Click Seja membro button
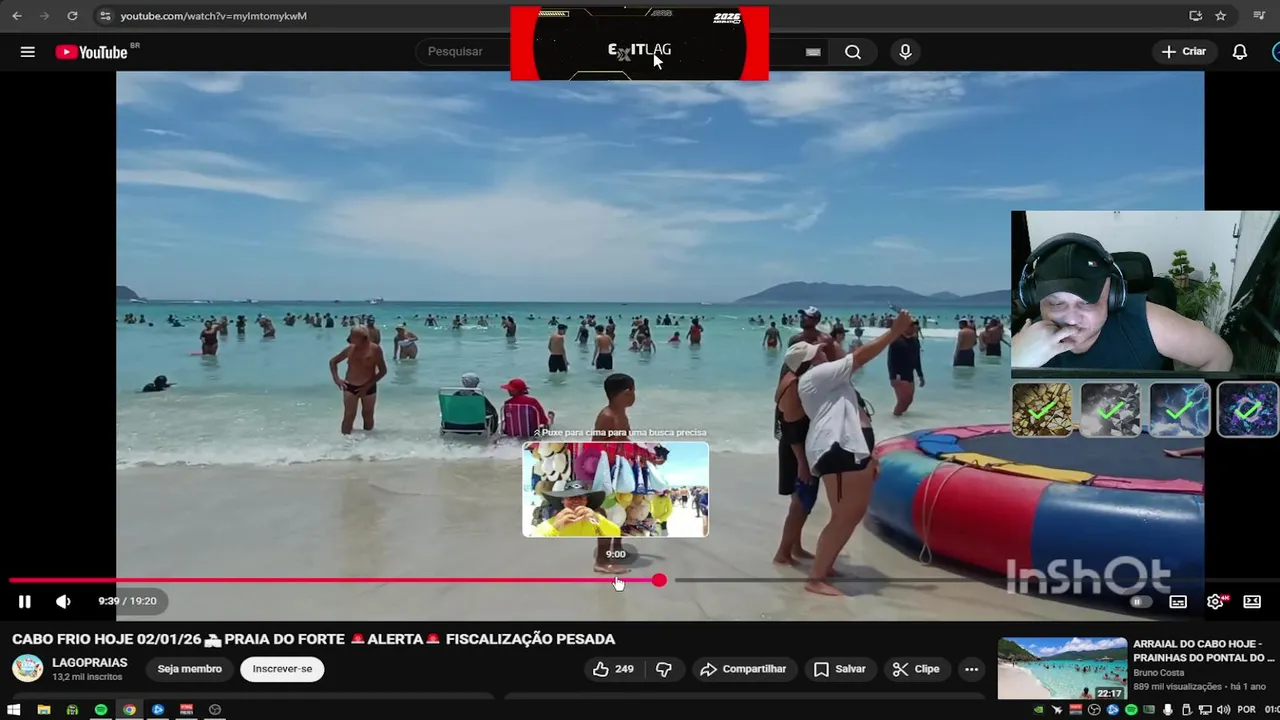Viewport: 1280px width, 720px height. (x=189, y=669)
